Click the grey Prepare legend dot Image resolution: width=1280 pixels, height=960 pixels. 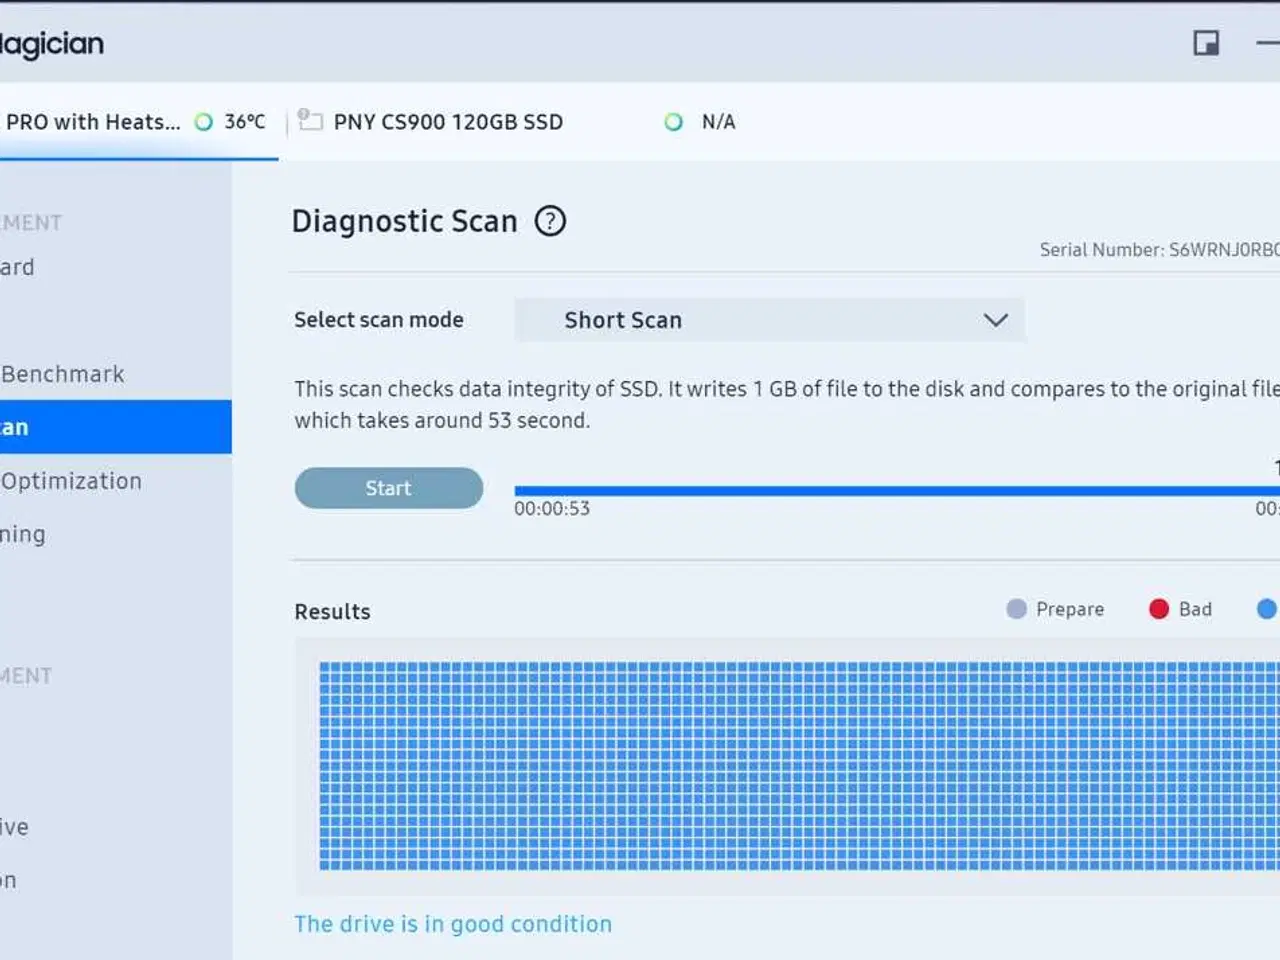(x=1016, y=609)
